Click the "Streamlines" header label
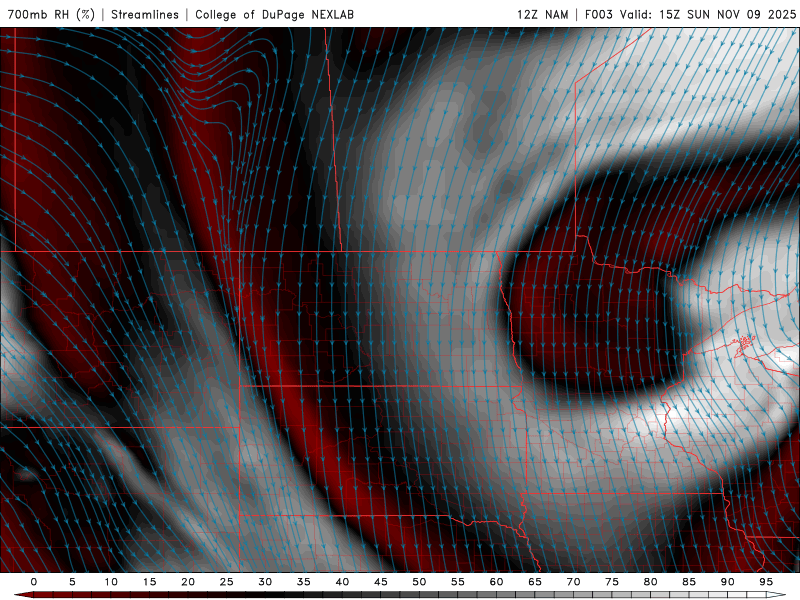Viewport: 800px width, 600px height. [x=145, y=14]
